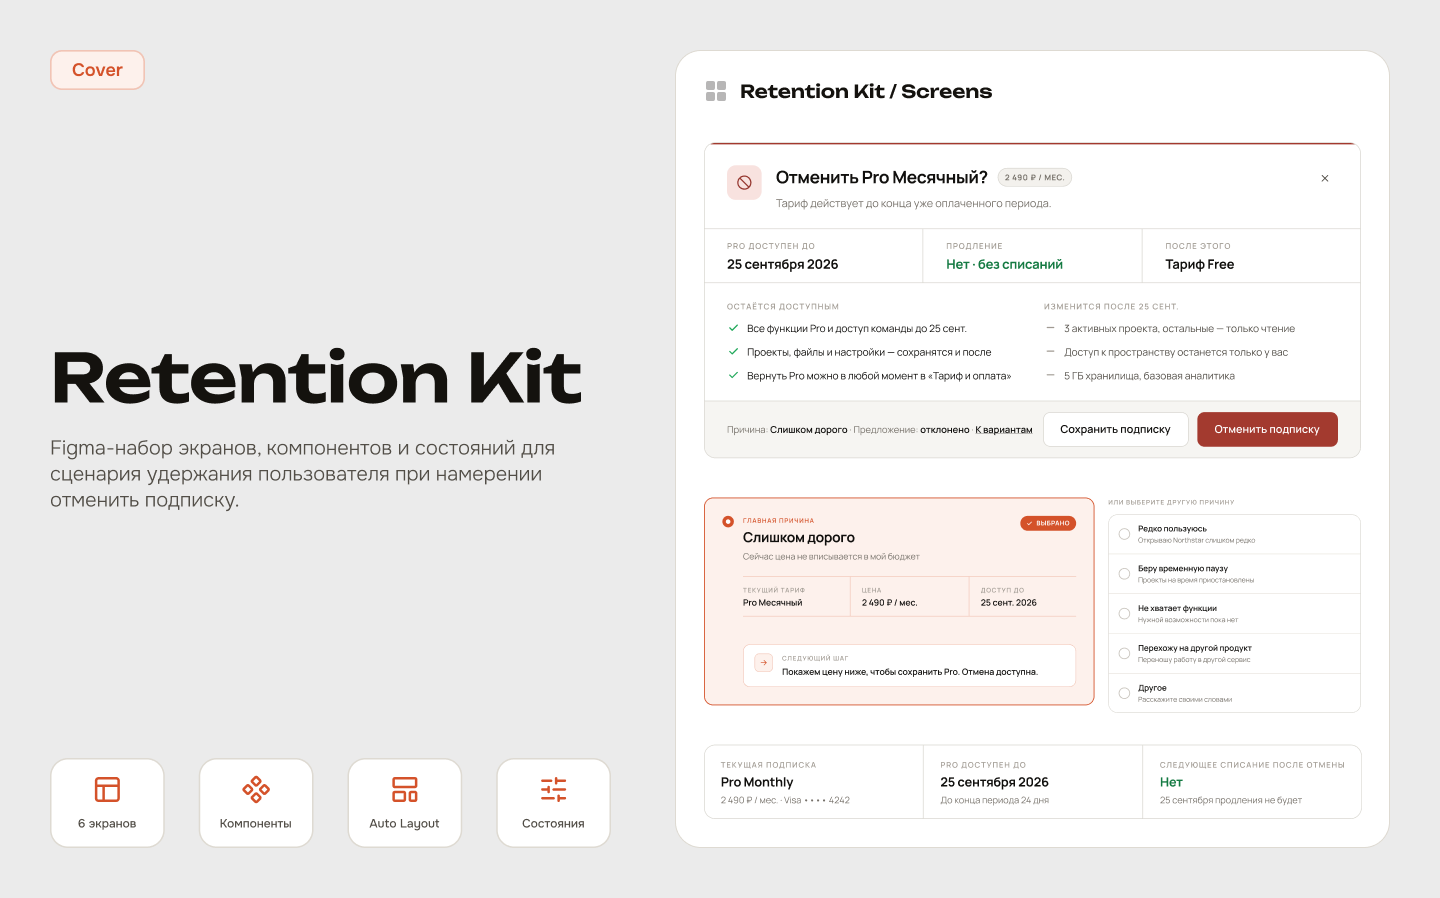The image size is (1440, 898).
Task: Click the 2 490 ₽ / мес. price badge
Action: point(1035,177)
